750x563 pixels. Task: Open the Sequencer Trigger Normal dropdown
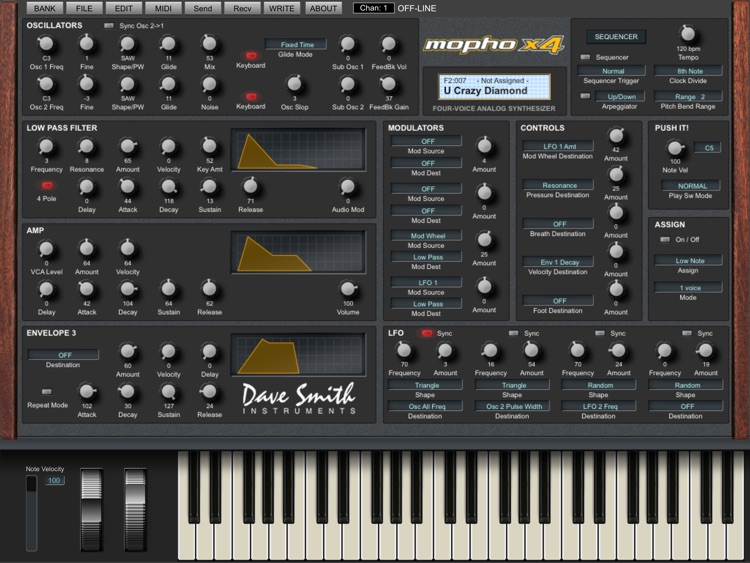point(612,71)
